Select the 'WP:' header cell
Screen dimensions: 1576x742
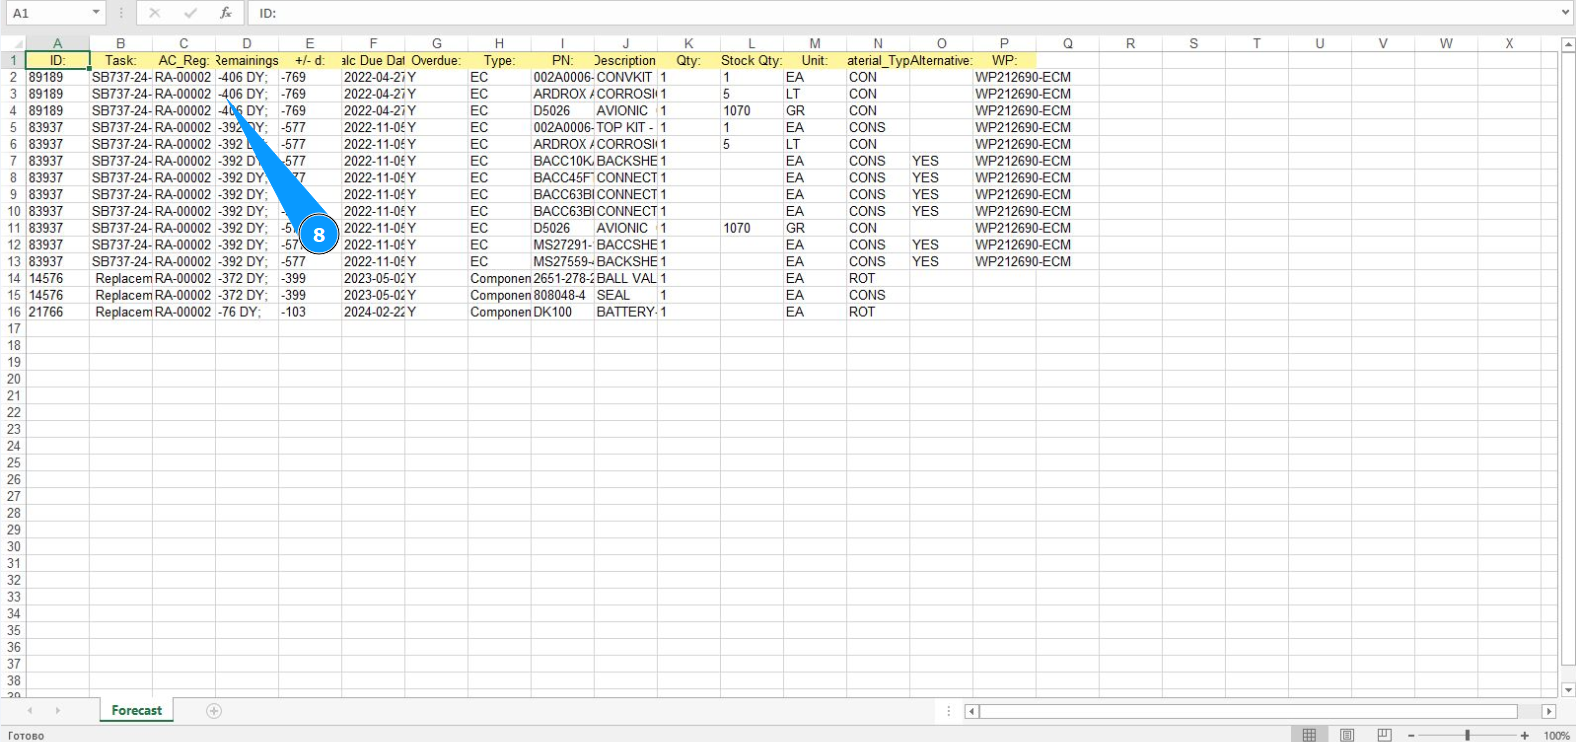[1004, 60]
